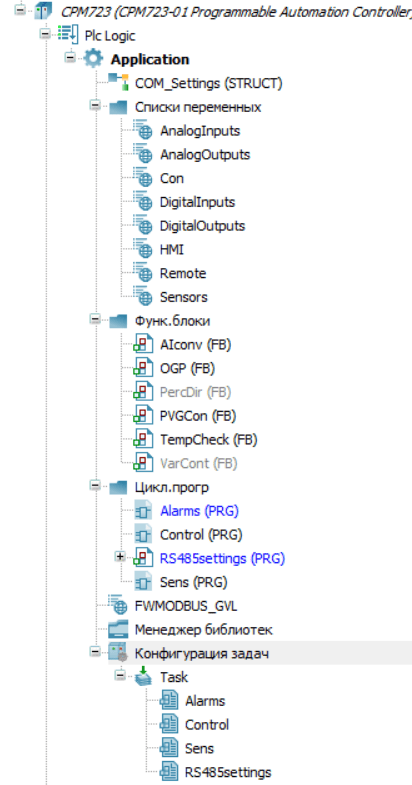The height and width of the screenshot is (785, 412).
Task: Expand the RS485settings (PRG) node
Action: (120, 557)
